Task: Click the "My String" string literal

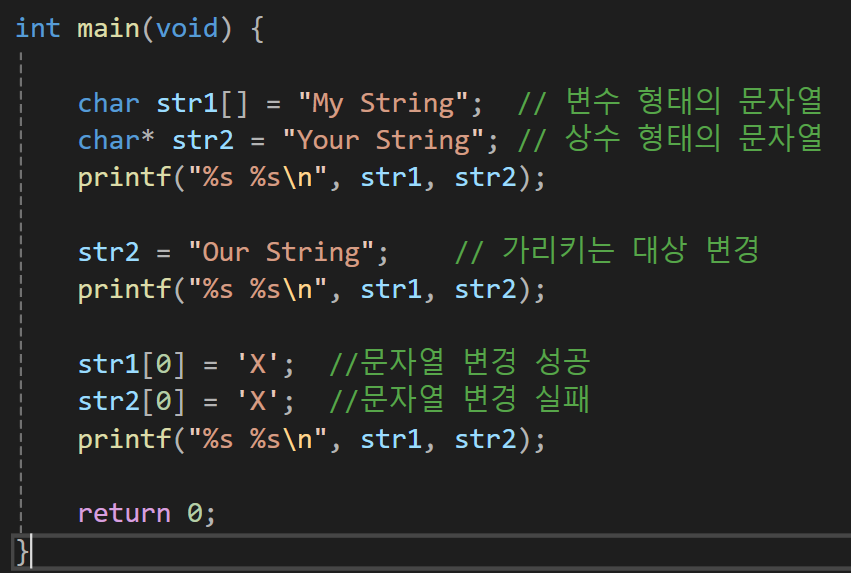Action: point(383,103)
